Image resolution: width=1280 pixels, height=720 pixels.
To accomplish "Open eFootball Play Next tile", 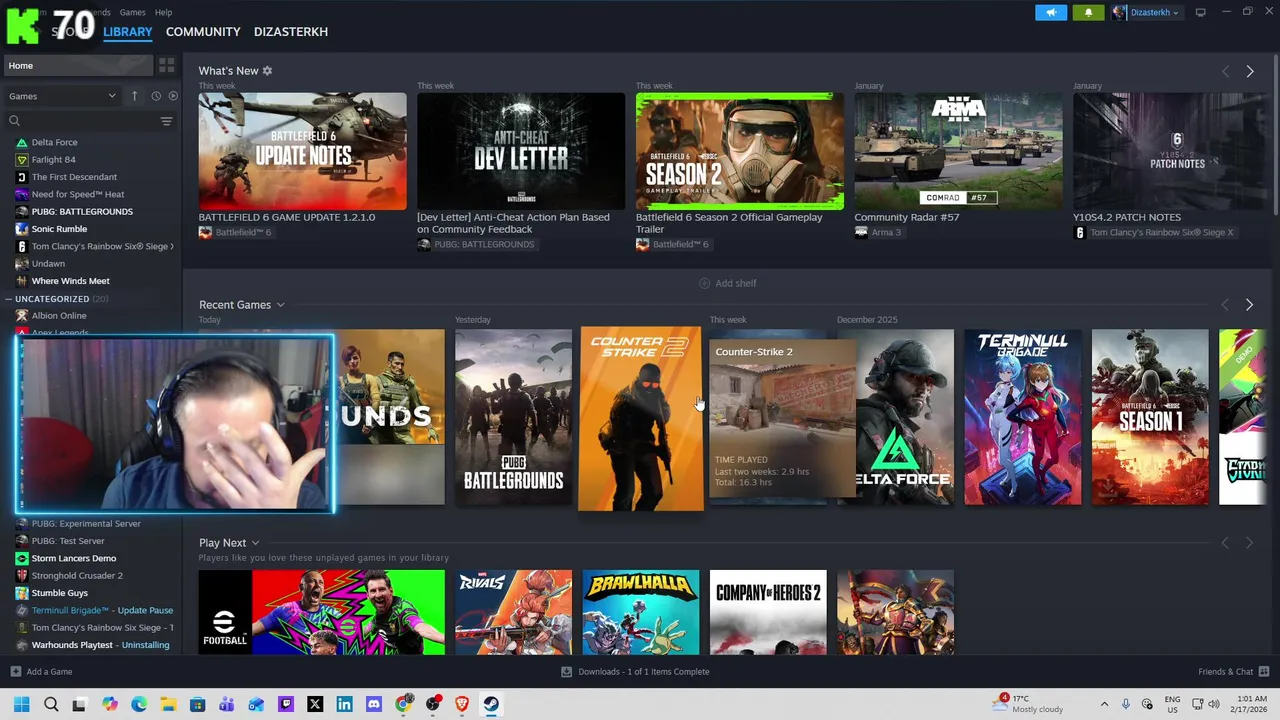I will click(321, 612).
